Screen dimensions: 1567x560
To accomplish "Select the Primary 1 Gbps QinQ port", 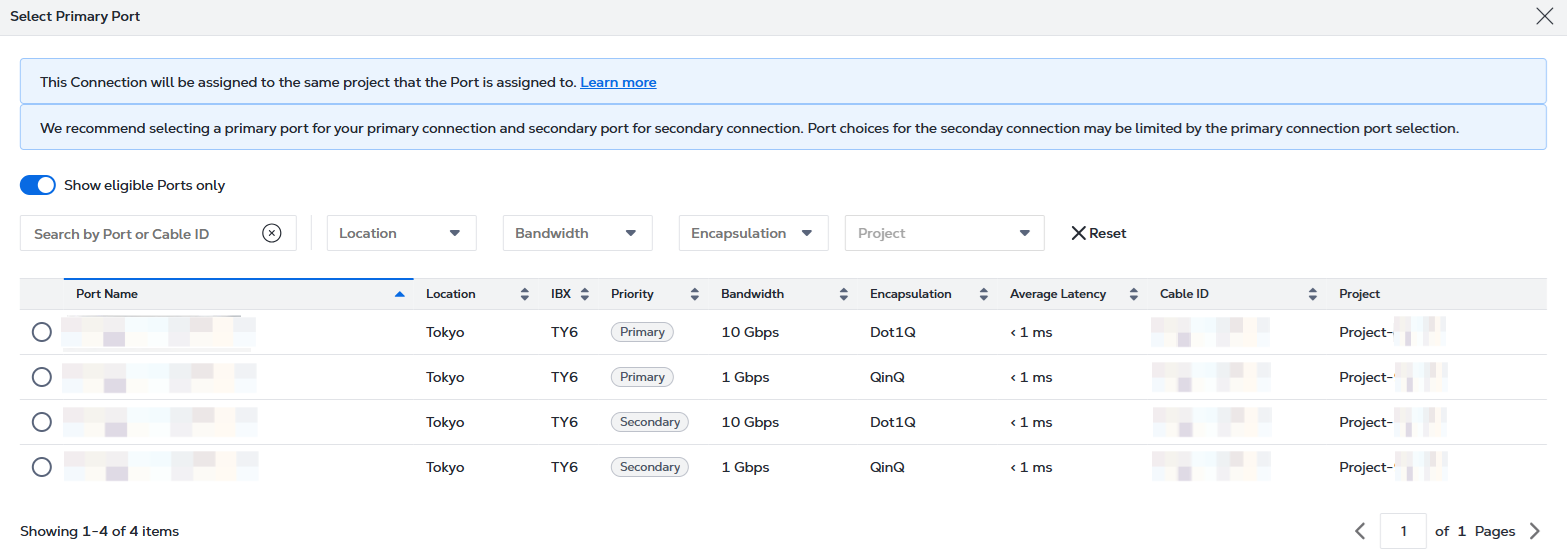I will pos(42,377).
